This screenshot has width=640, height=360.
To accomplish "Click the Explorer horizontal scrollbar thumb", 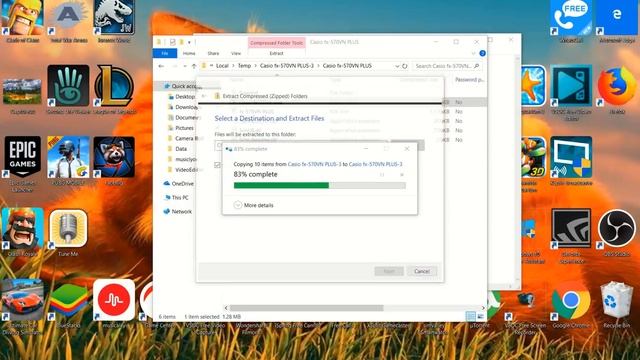I will coord(307,308).
